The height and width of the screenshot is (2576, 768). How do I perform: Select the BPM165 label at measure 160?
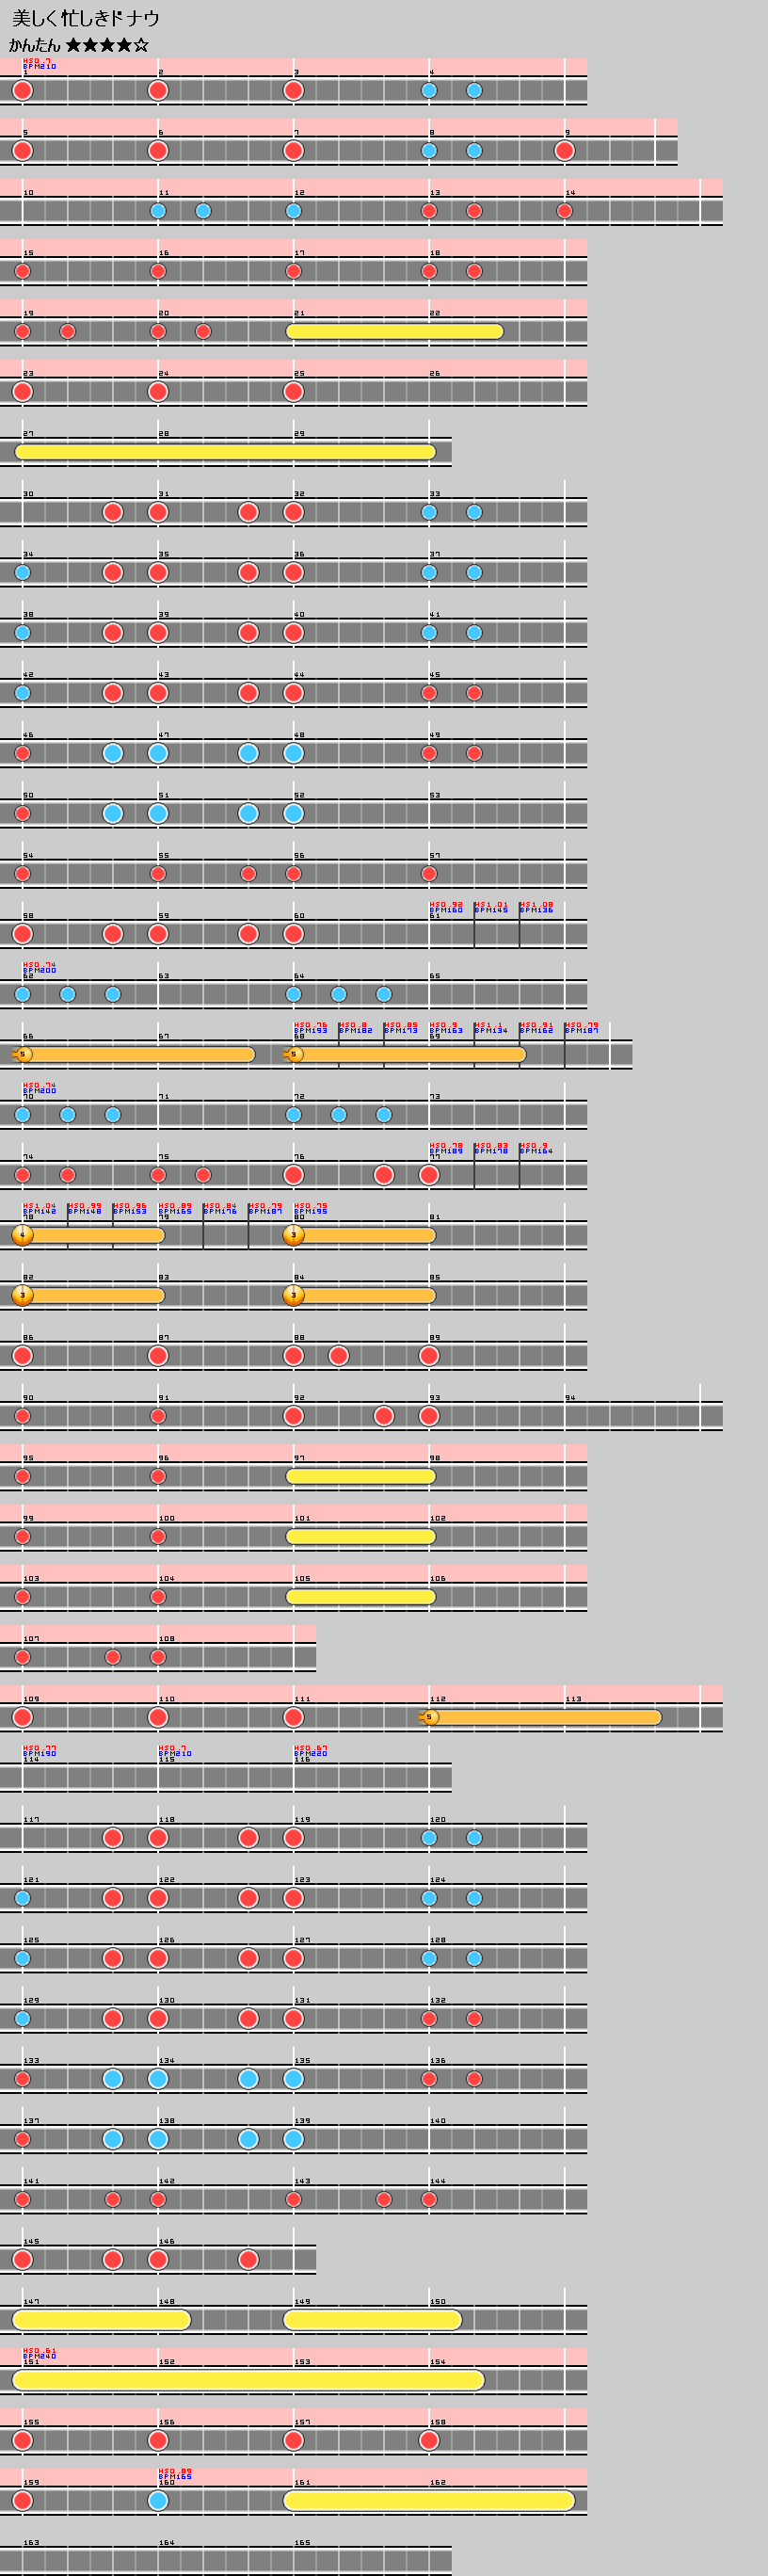point(175,2477)
